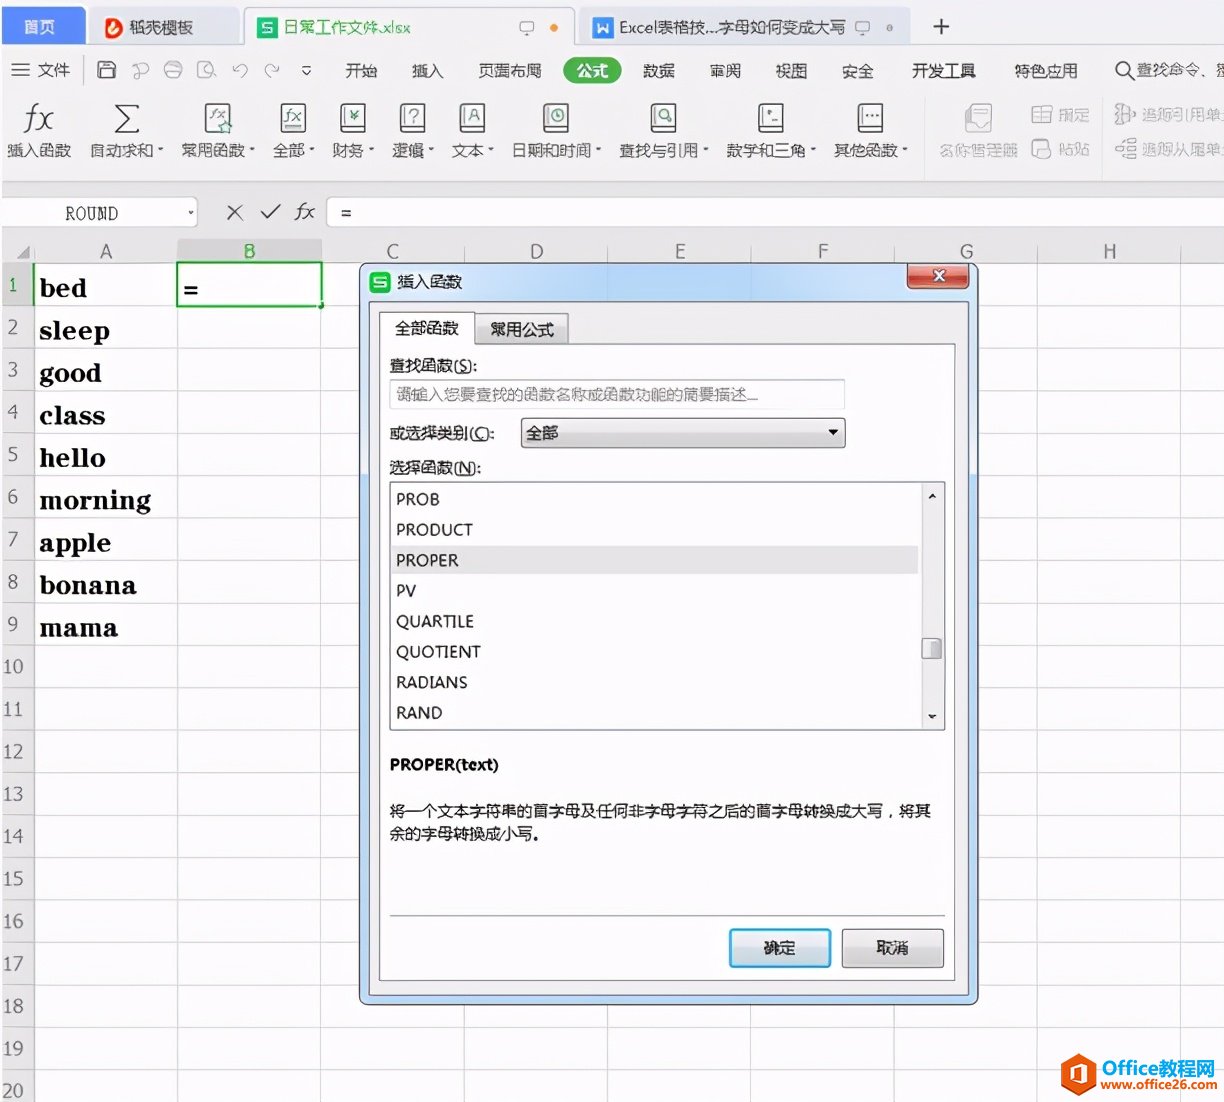Screen dimensions: 1224x1102
Task: Select PROPER in the function list
Action: point(655,560)
